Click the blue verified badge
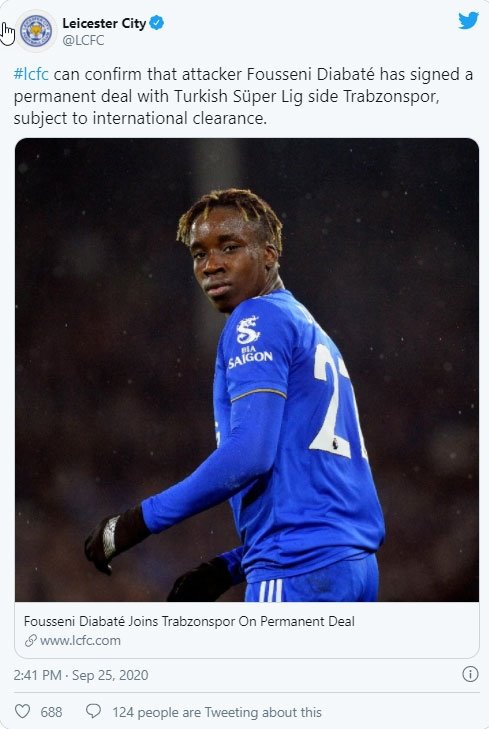Viewport: 489px width, 729px height. tap(157, 22)
